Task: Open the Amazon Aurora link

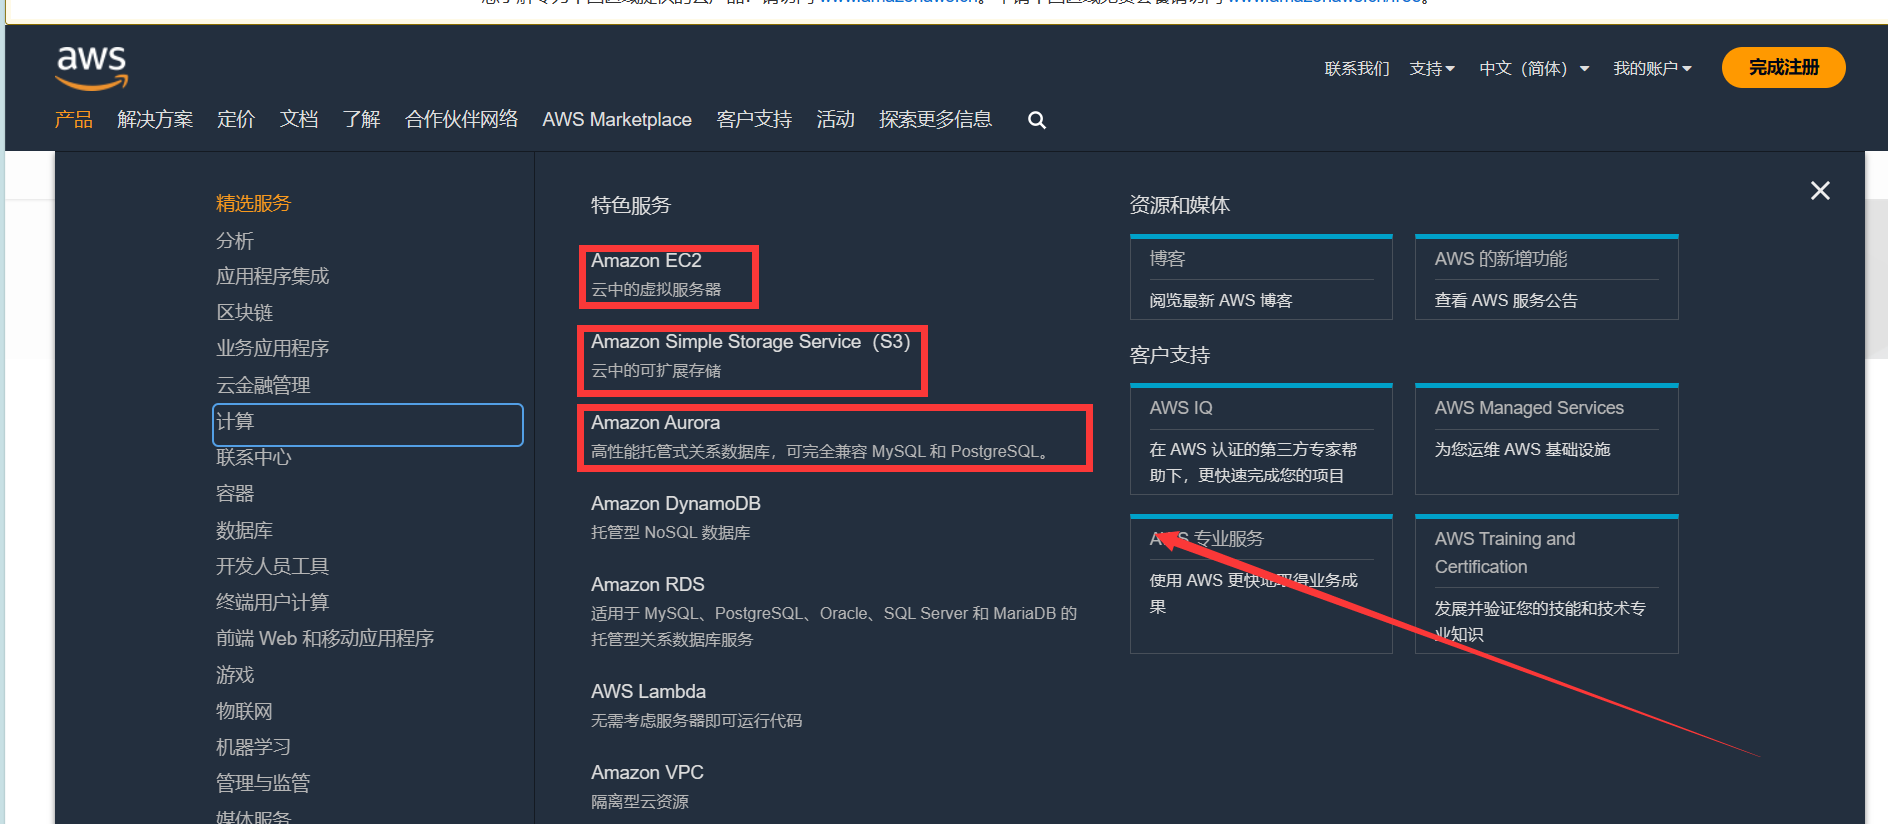Action: point(655,423)
